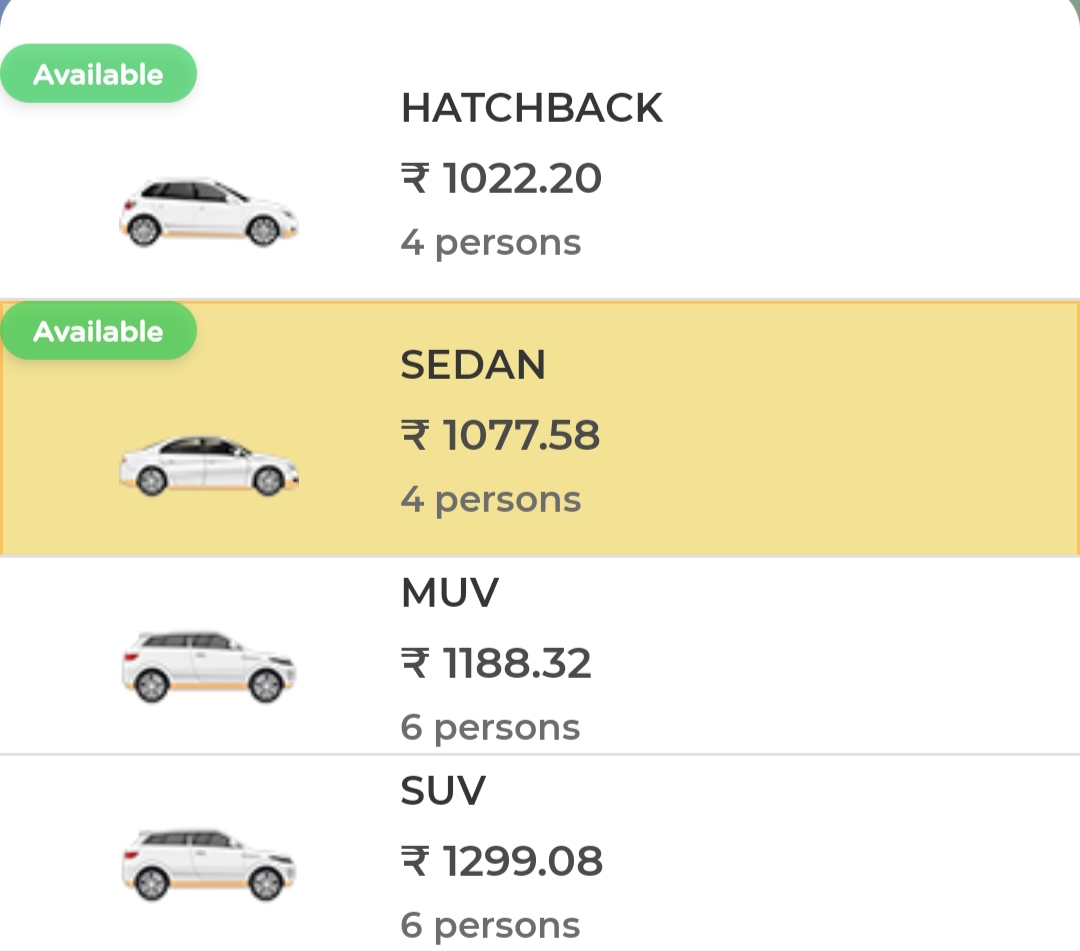Viewport: 1080px width, 951px height.
Task: Click the ₹ 1022.20 hatchback fare
Action: coord(501,178)
